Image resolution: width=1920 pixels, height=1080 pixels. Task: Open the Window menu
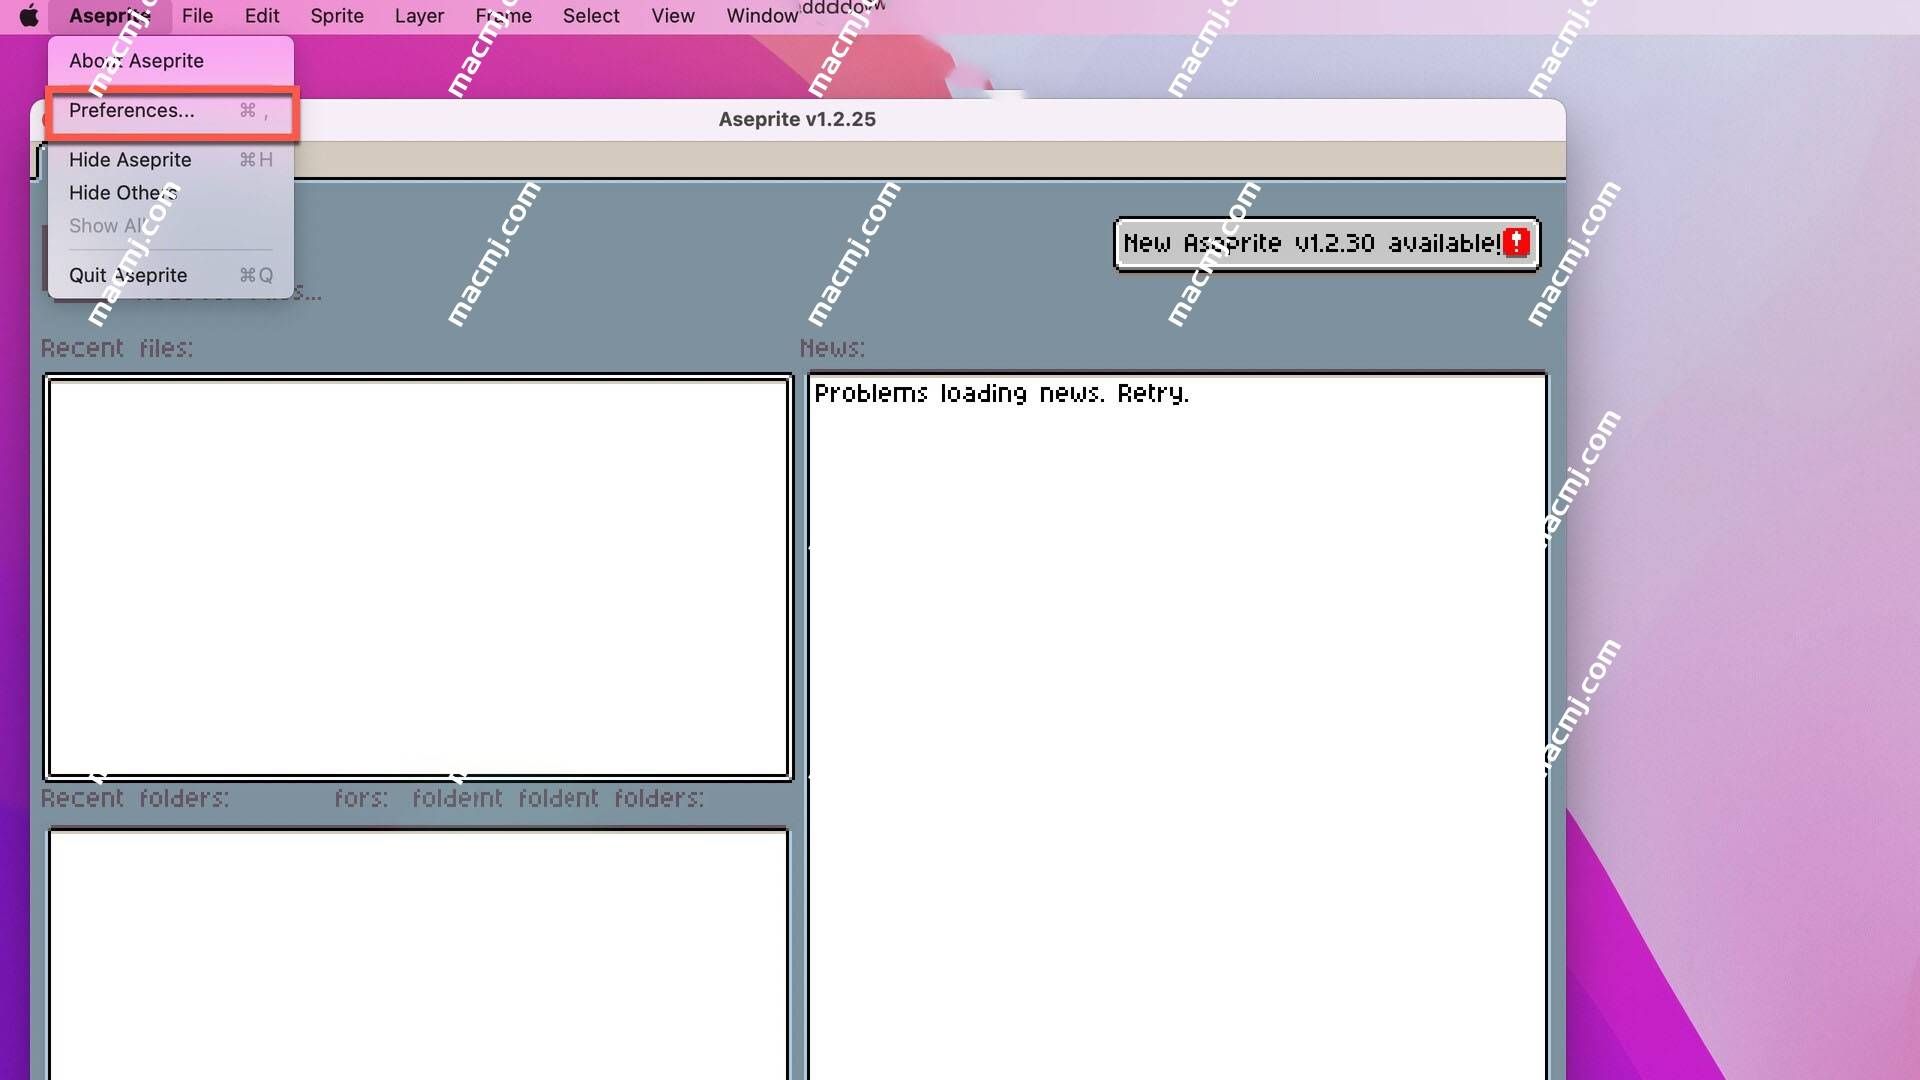762,16
